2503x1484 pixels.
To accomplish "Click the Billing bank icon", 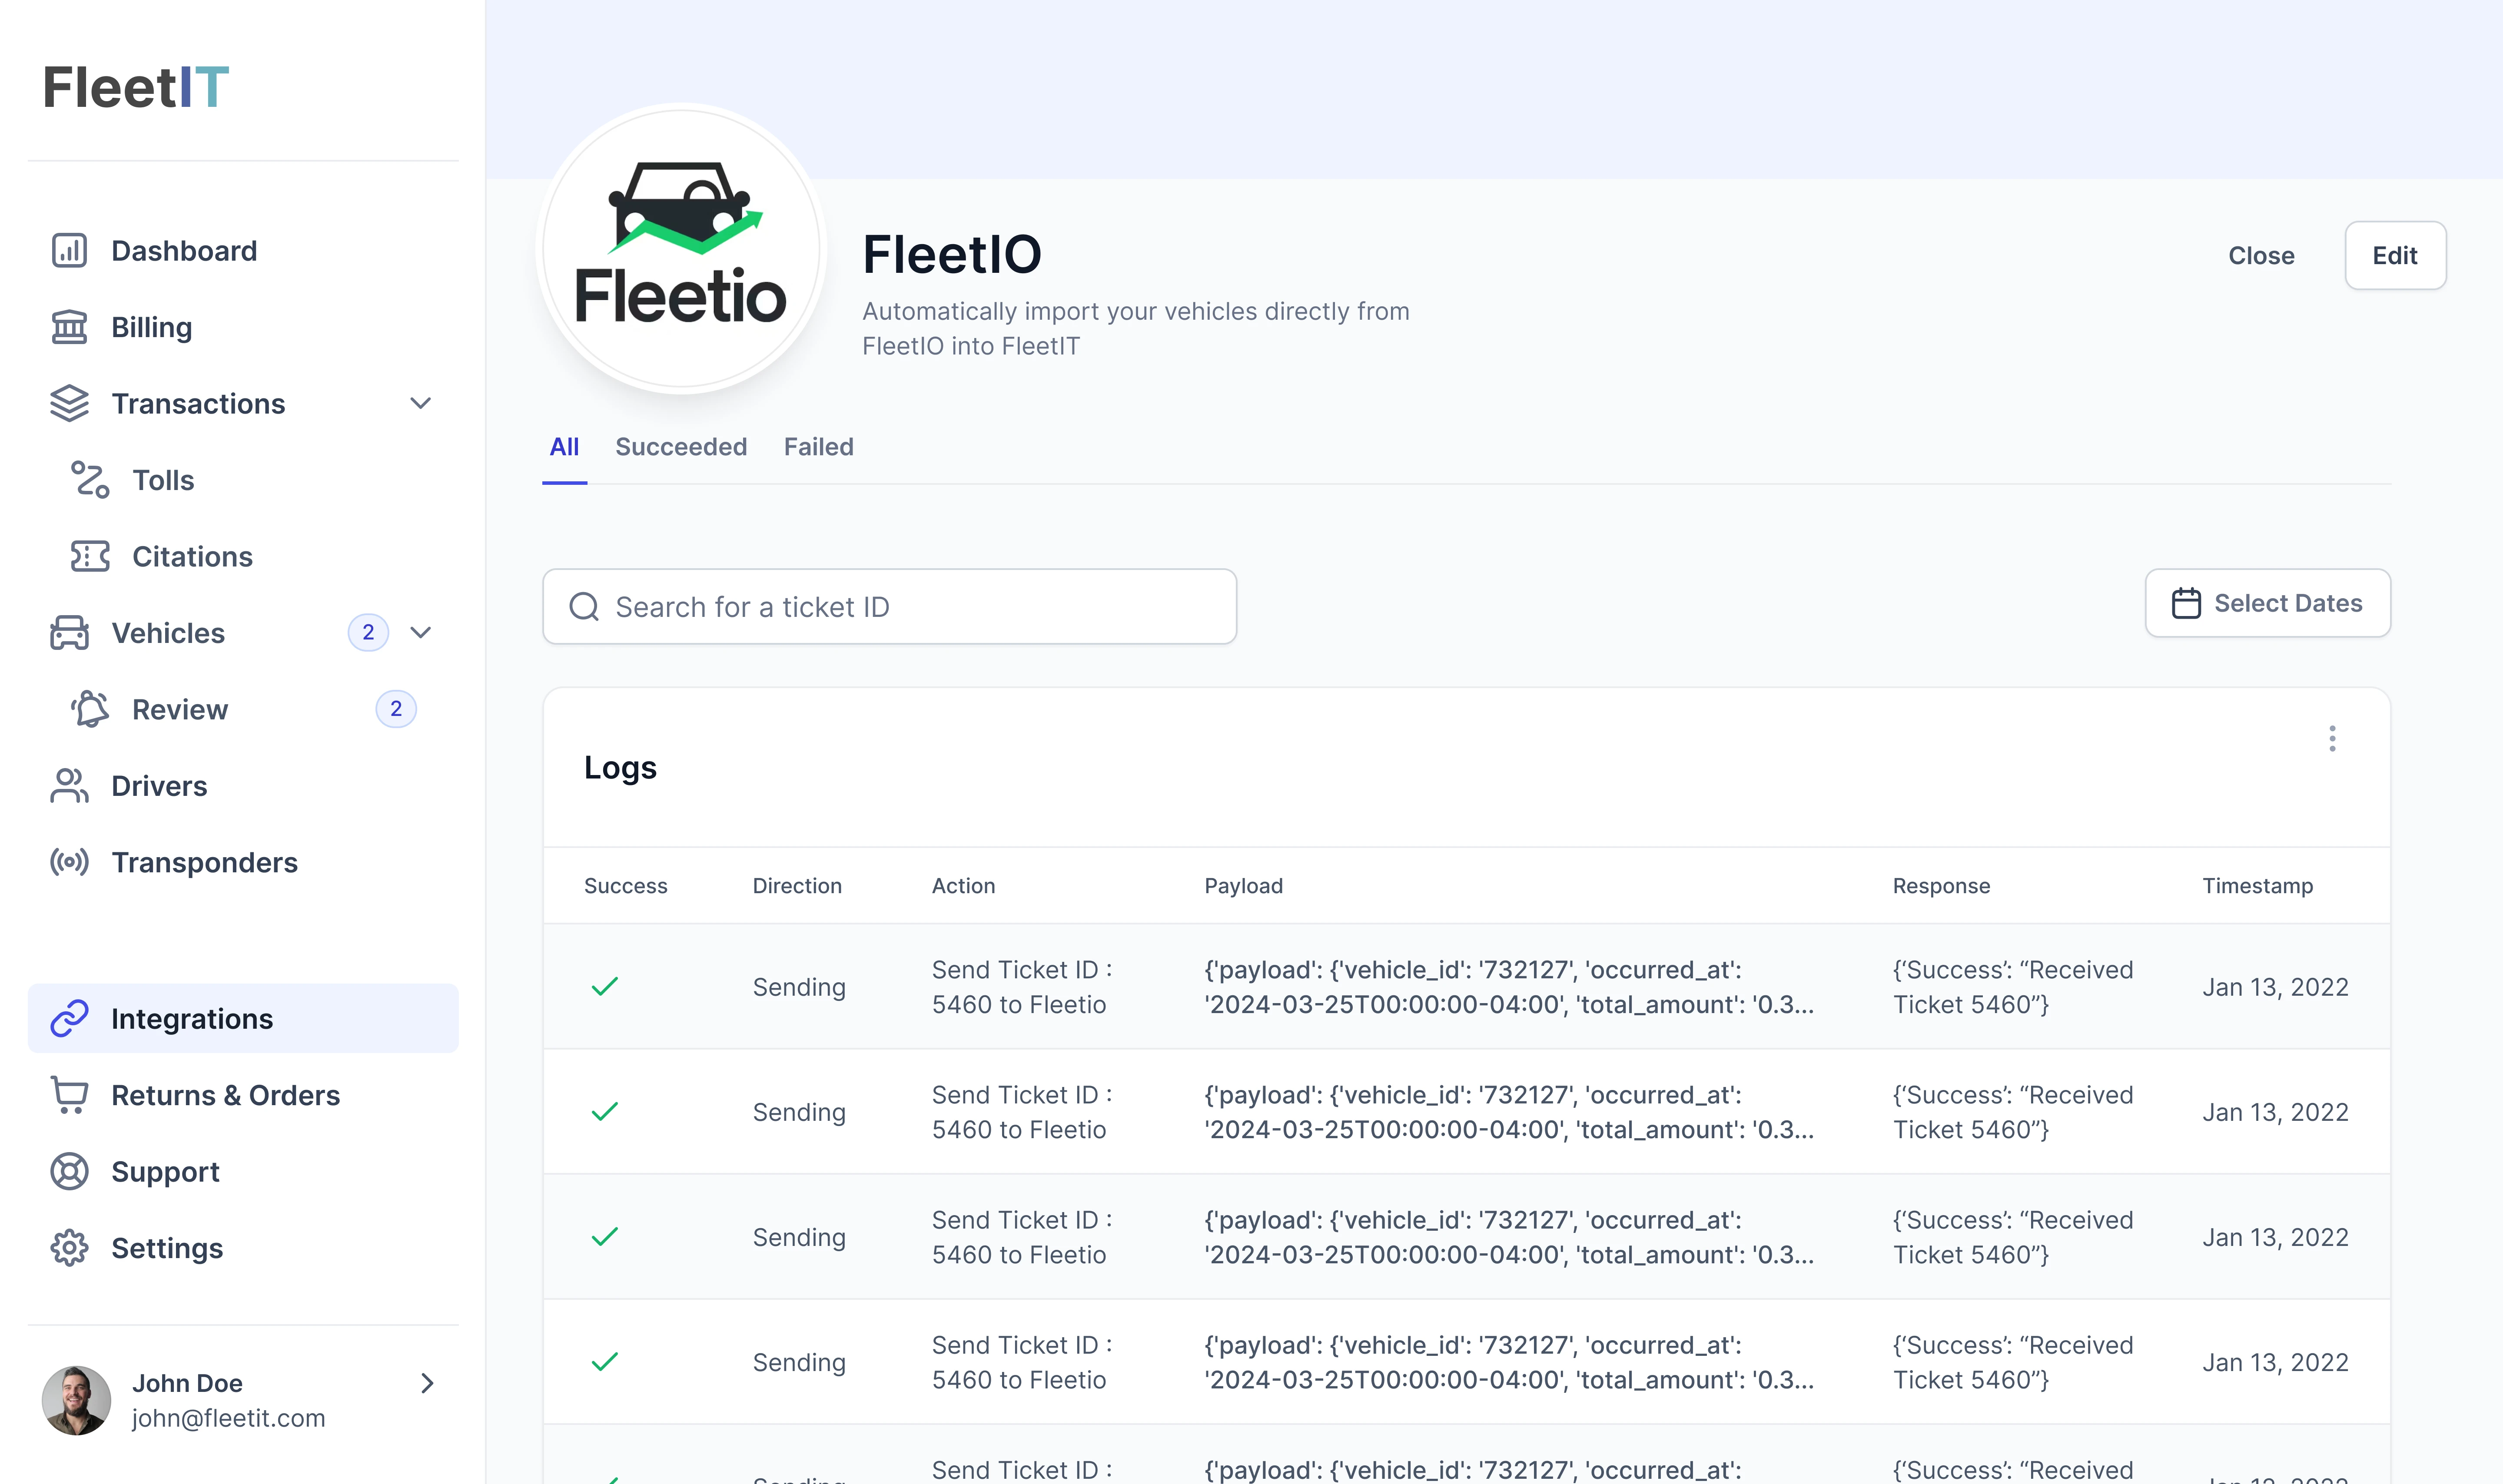I will (69, 327).
